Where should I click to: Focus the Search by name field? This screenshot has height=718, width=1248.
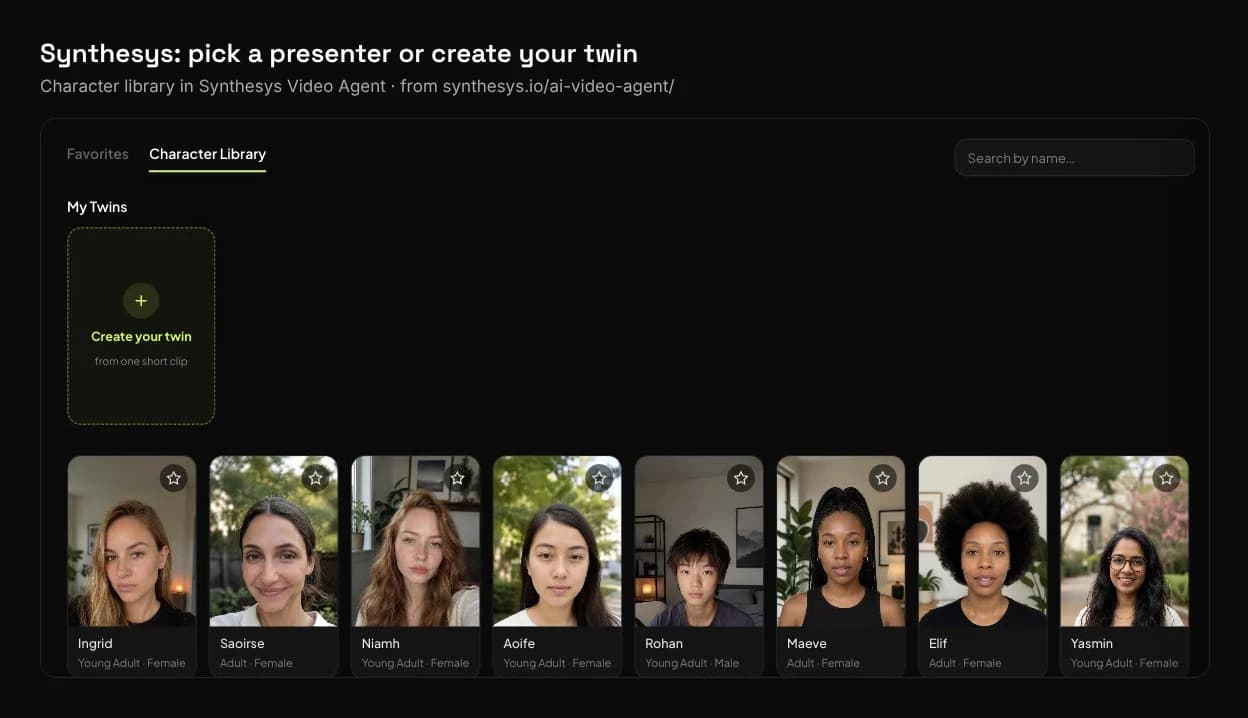[1074, 158]
